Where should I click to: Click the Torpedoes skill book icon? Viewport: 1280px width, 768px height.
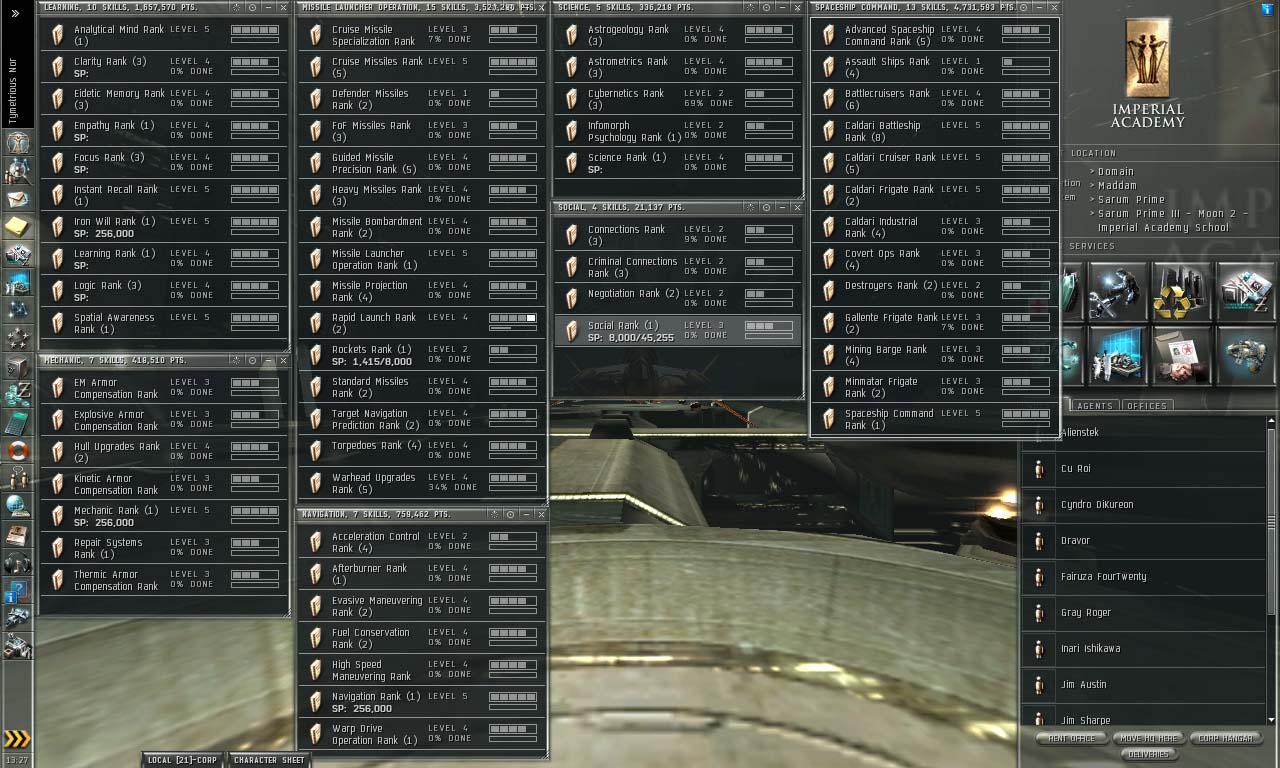316,451
